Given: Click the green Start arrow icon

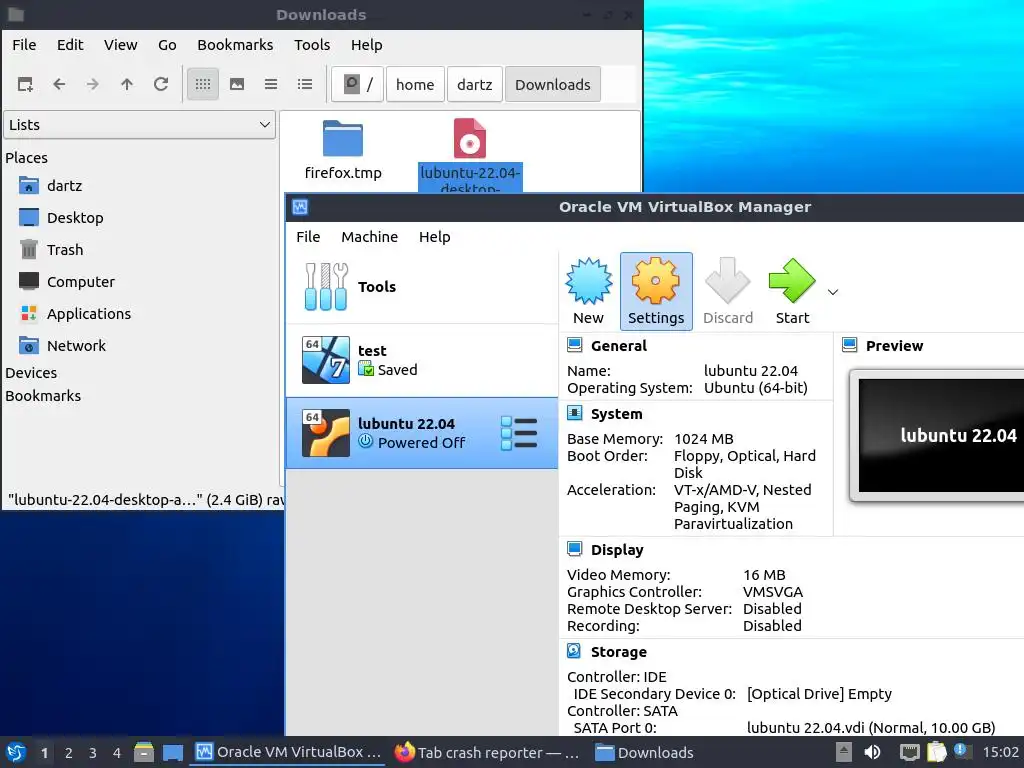Looking at the screenshot, I should click(792, 281).
